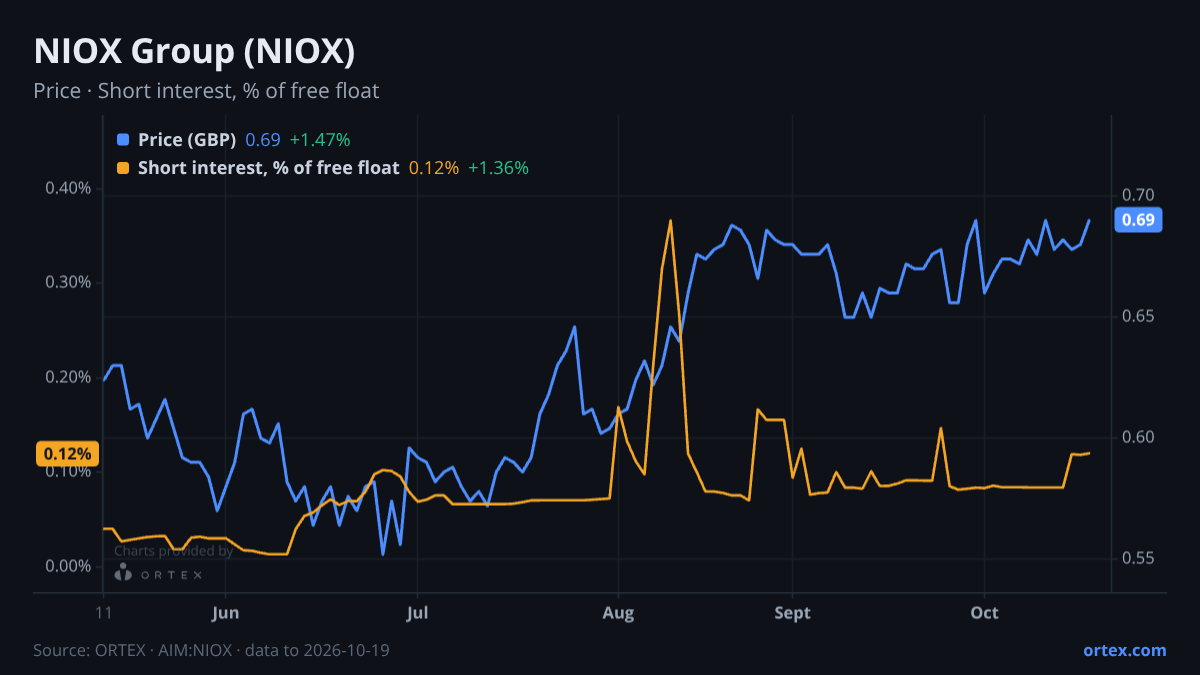
Task: Click the blue Price legend color swatch
Action: tap(123, 140)
